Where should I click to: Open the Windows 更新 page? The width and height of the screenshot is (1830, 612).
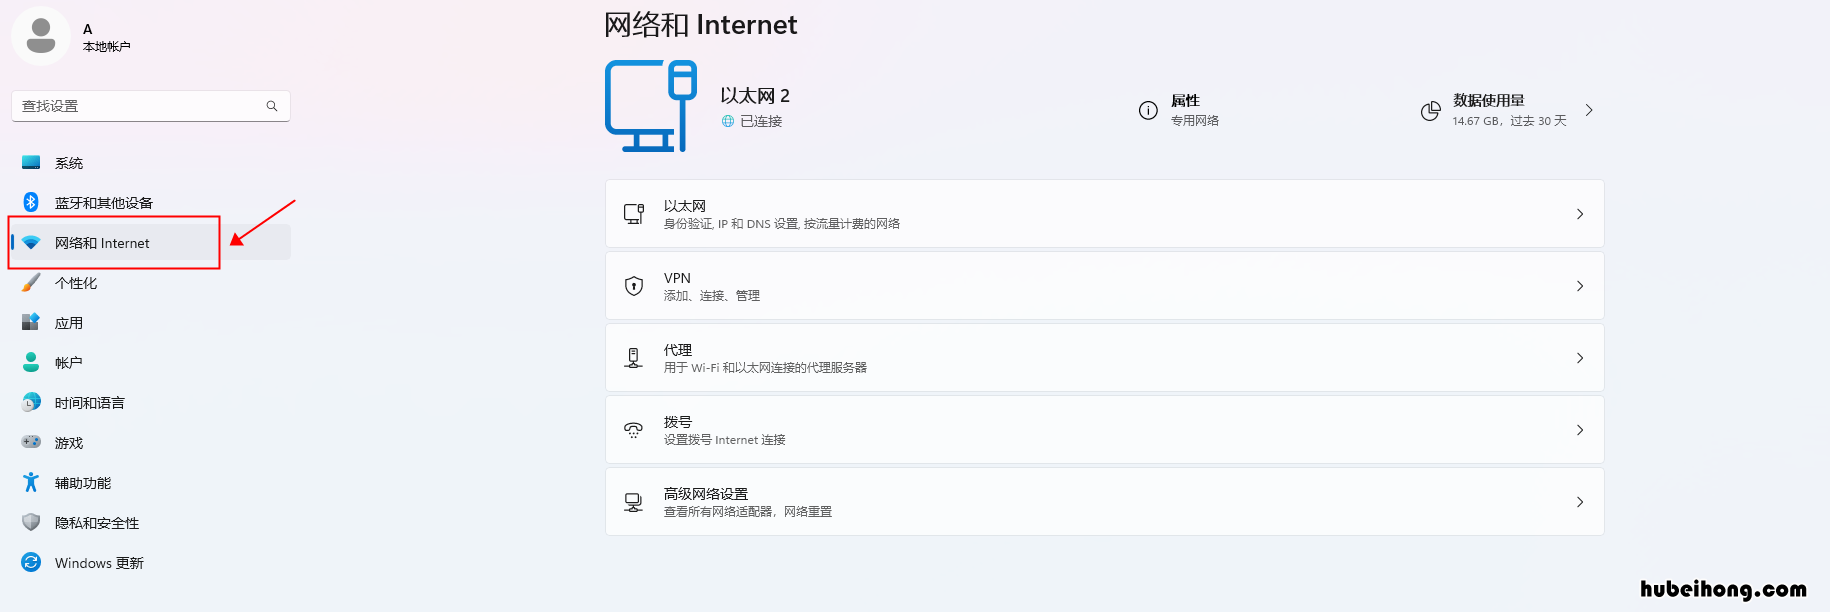pos(151,563)
